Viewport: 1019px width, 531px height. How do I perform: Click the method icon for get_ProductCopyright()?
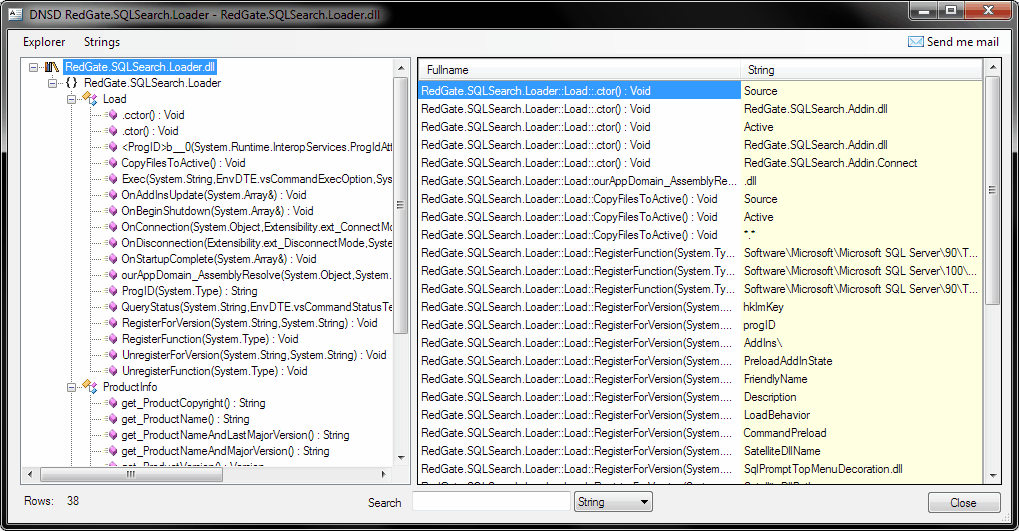tap(112, 403)
